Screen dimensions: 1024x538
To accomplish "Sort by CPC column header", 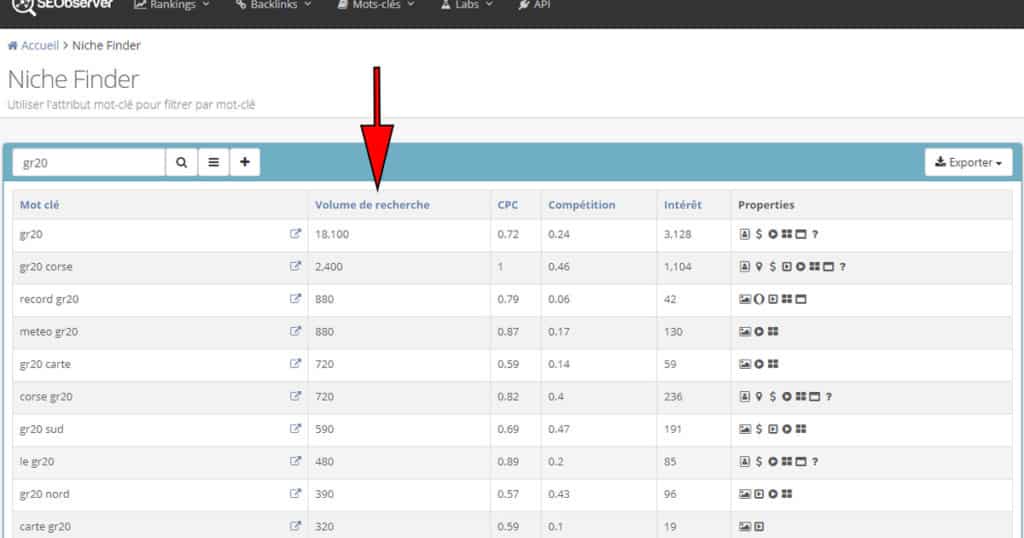I will (507, 205).
